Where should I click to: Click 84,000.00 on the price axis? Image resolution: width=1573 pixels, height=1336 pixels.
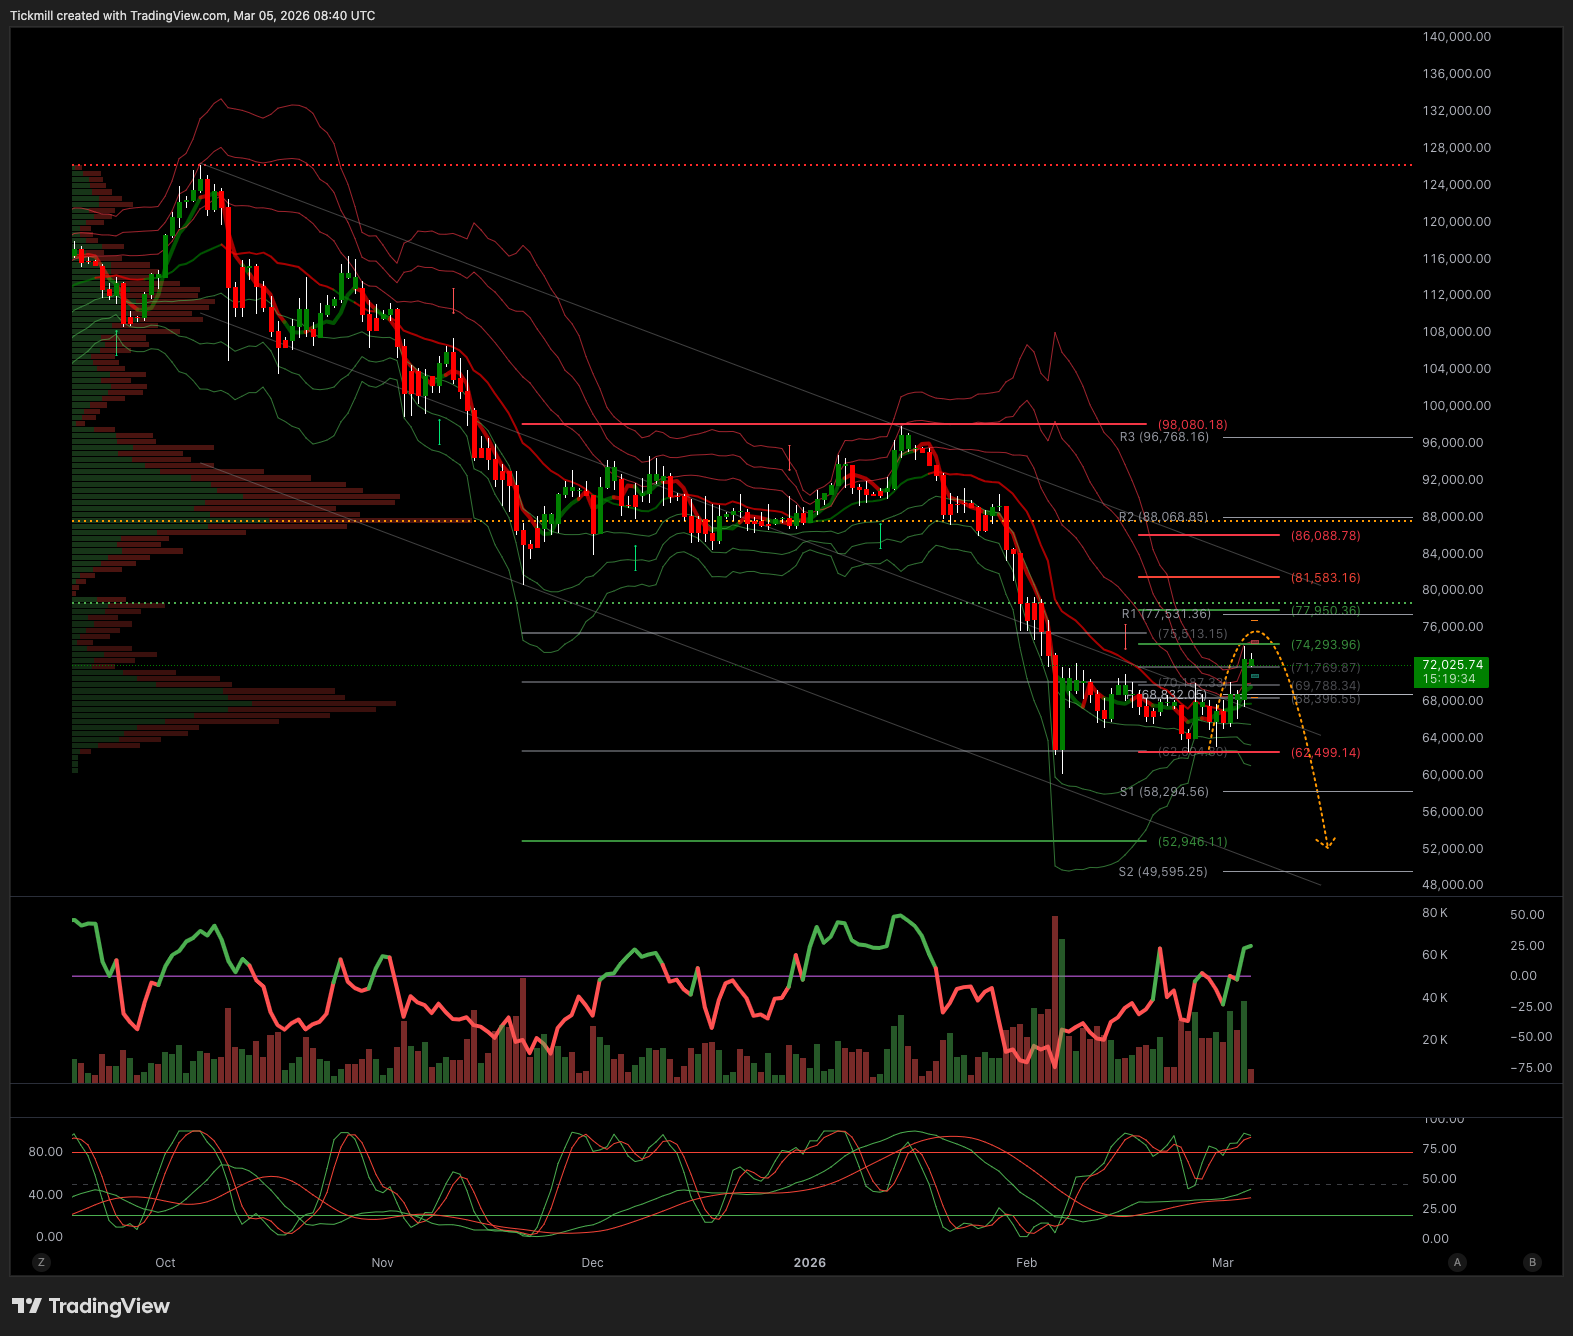coord(1452,554)
